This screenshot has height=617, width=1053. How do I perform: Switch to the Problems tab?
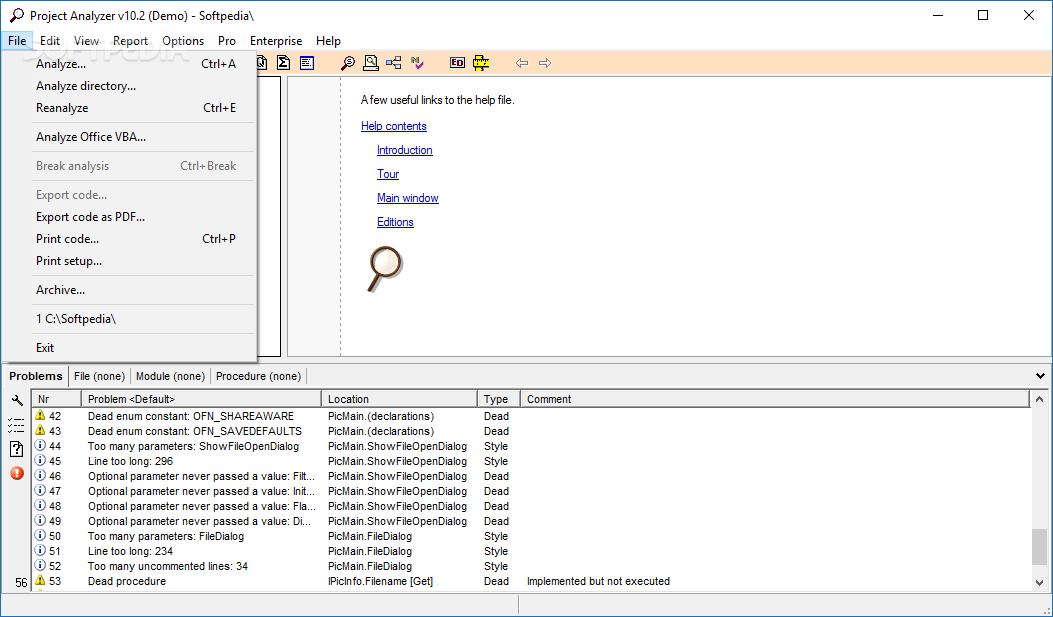click(36, 376)
